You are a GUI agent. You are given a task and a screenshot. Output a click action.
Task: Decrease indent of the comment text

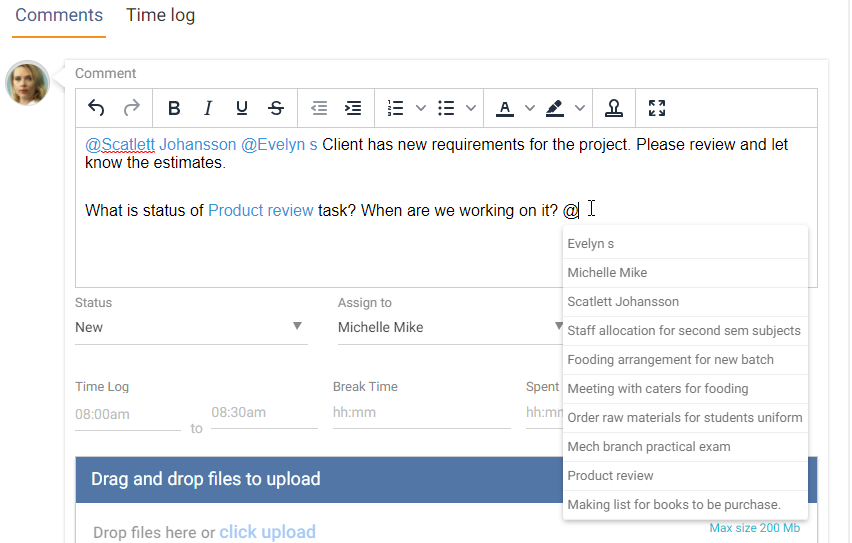(x=319, y=108)
